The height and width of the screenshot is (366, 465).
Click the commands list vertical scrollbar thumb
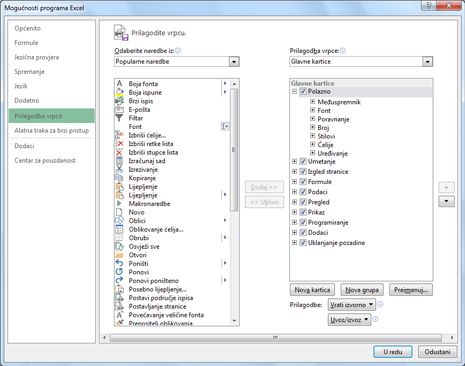[234, 150]
